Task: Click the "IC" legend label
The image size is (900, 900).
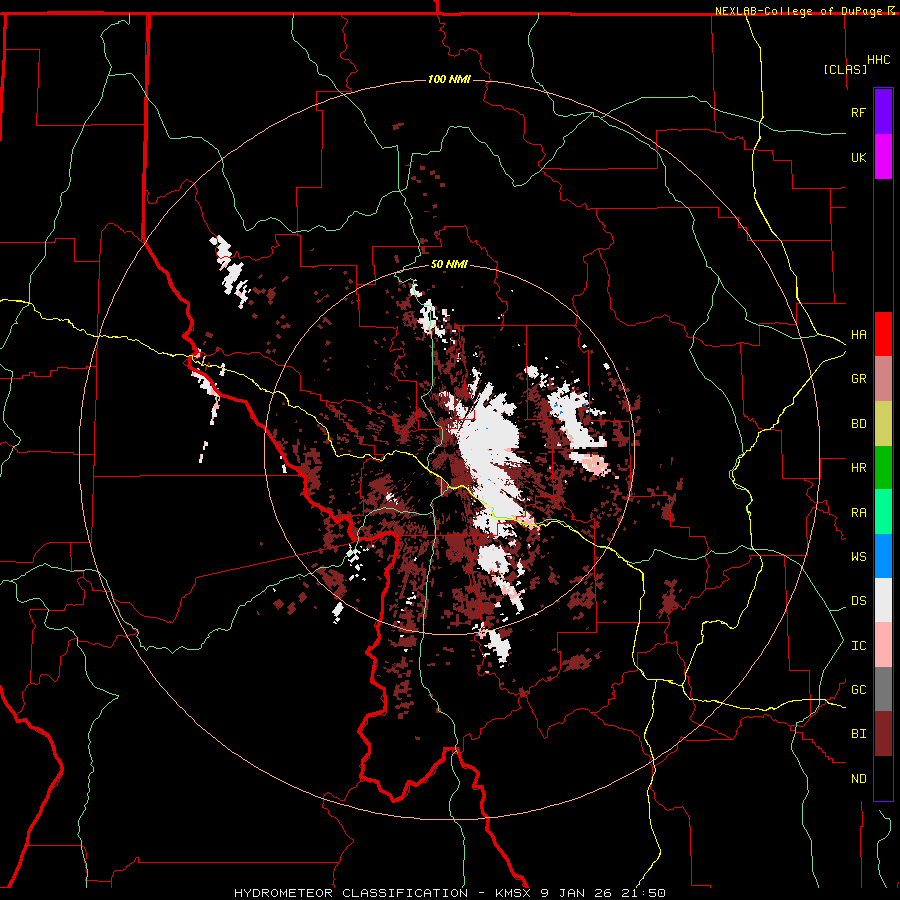Action: [x=858, y=646]
